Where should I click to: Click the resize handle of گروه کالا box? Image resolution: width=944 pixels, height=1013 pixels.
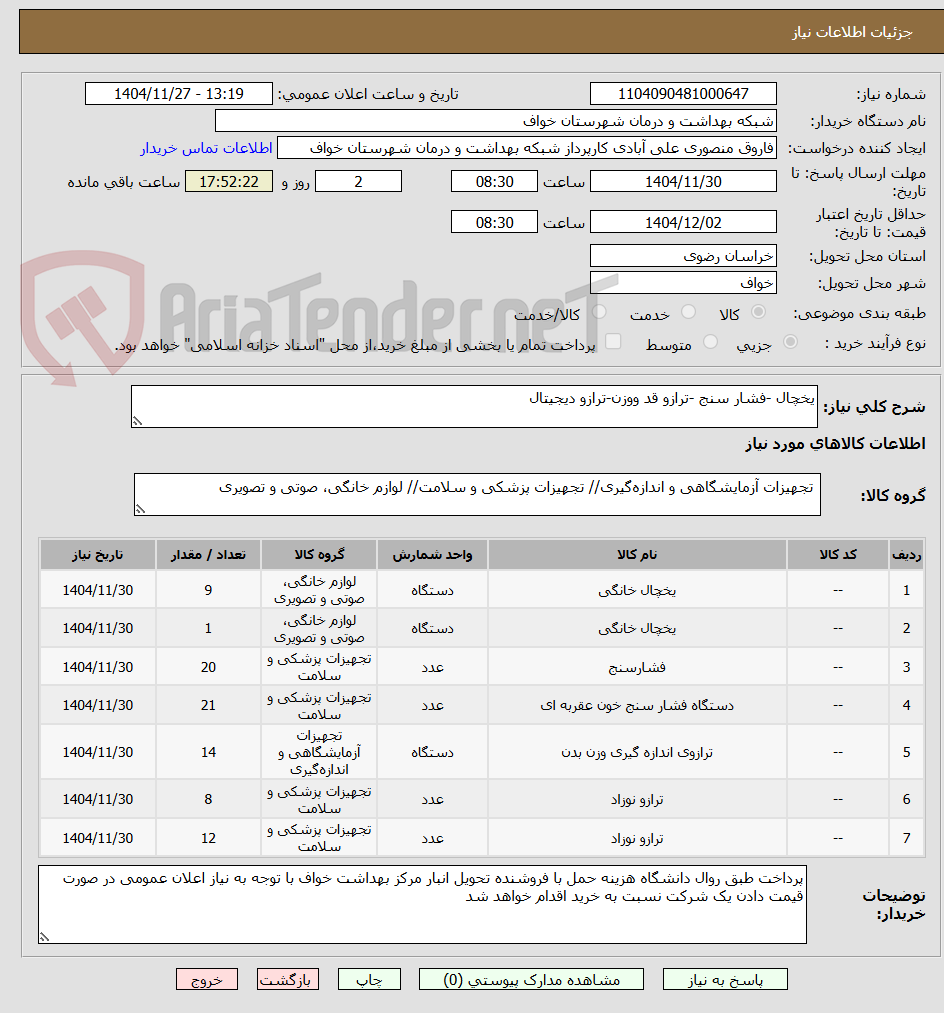pyautogui.click(x=140, y=510)
